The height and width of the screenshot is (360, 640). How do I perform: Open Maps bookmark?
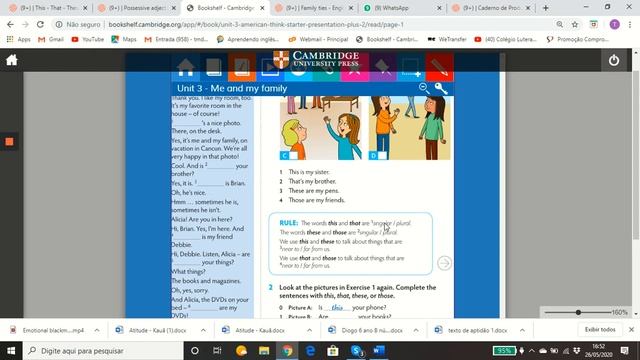pos(124,39)
